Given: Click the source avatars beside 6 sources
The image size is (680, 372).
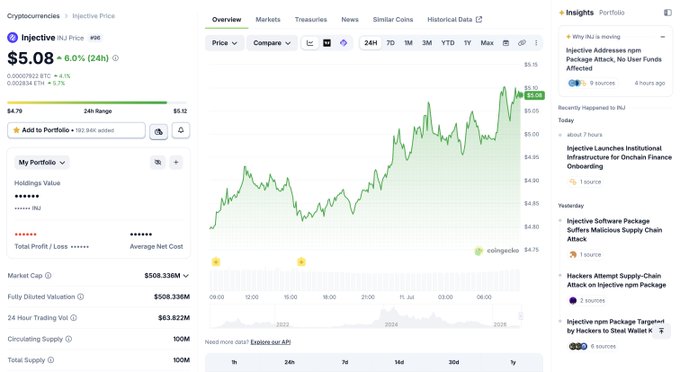Looking at the screenshot, I should tap(578, 346).
